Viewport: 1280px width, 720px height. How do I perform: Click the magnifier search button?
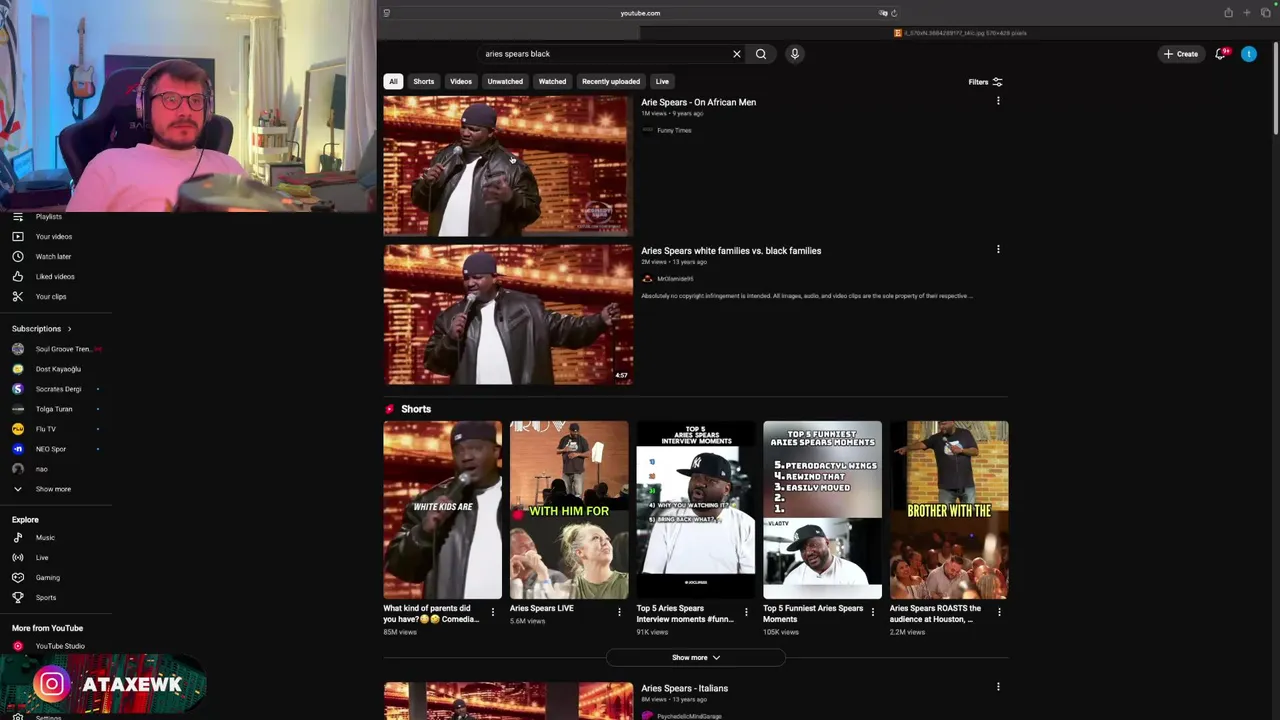click(x=761, y=54)
